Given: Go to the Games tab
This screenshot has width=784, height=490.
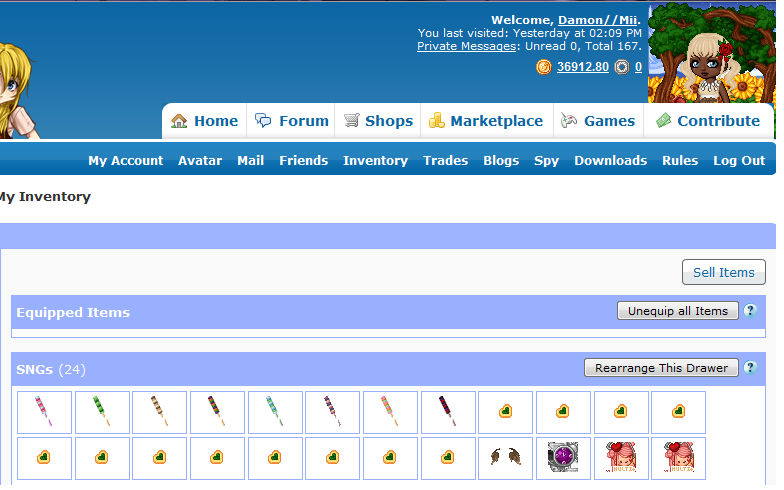Looking at the screenshot, I should [598, 121].
